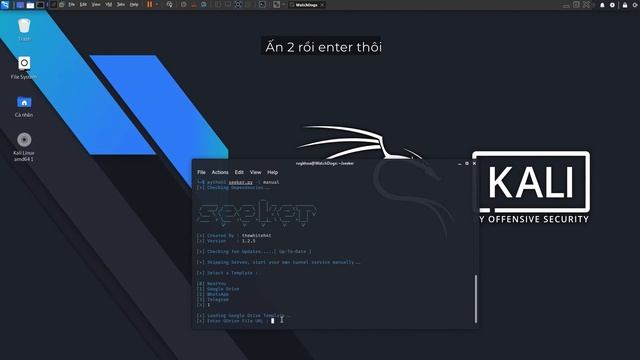The width and height of the screenshot is (640, 360).
Task: Open the Kali Linux amd64 disc icon
Action: 24,140
